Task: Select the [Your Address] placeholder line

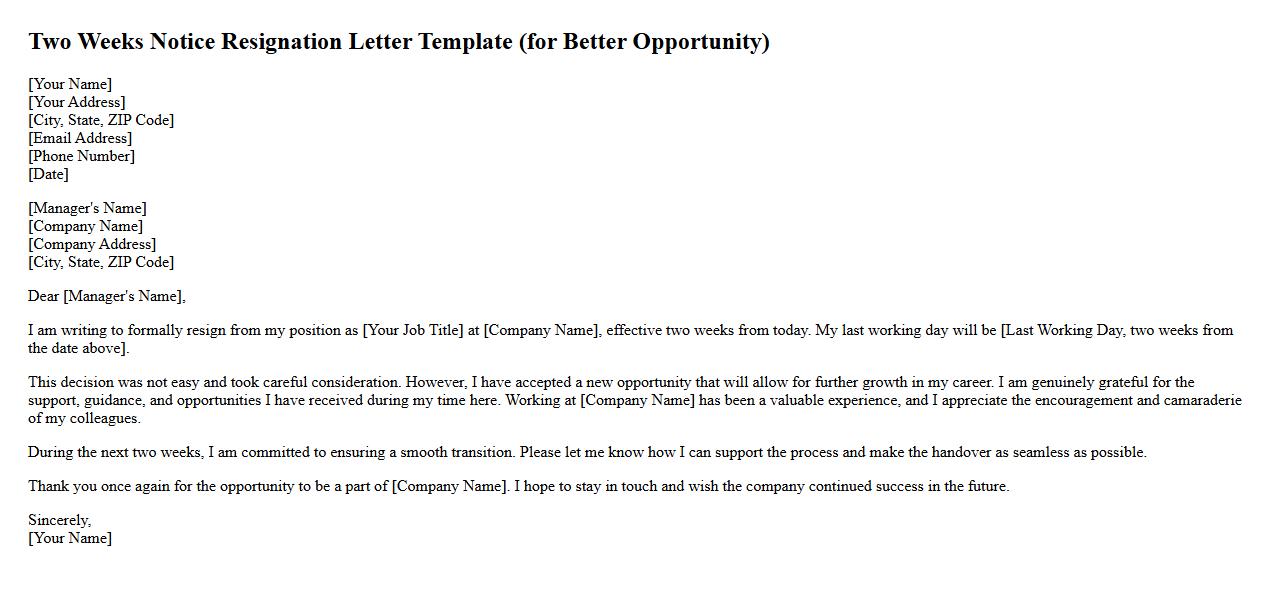Action: tap(77, 102)
